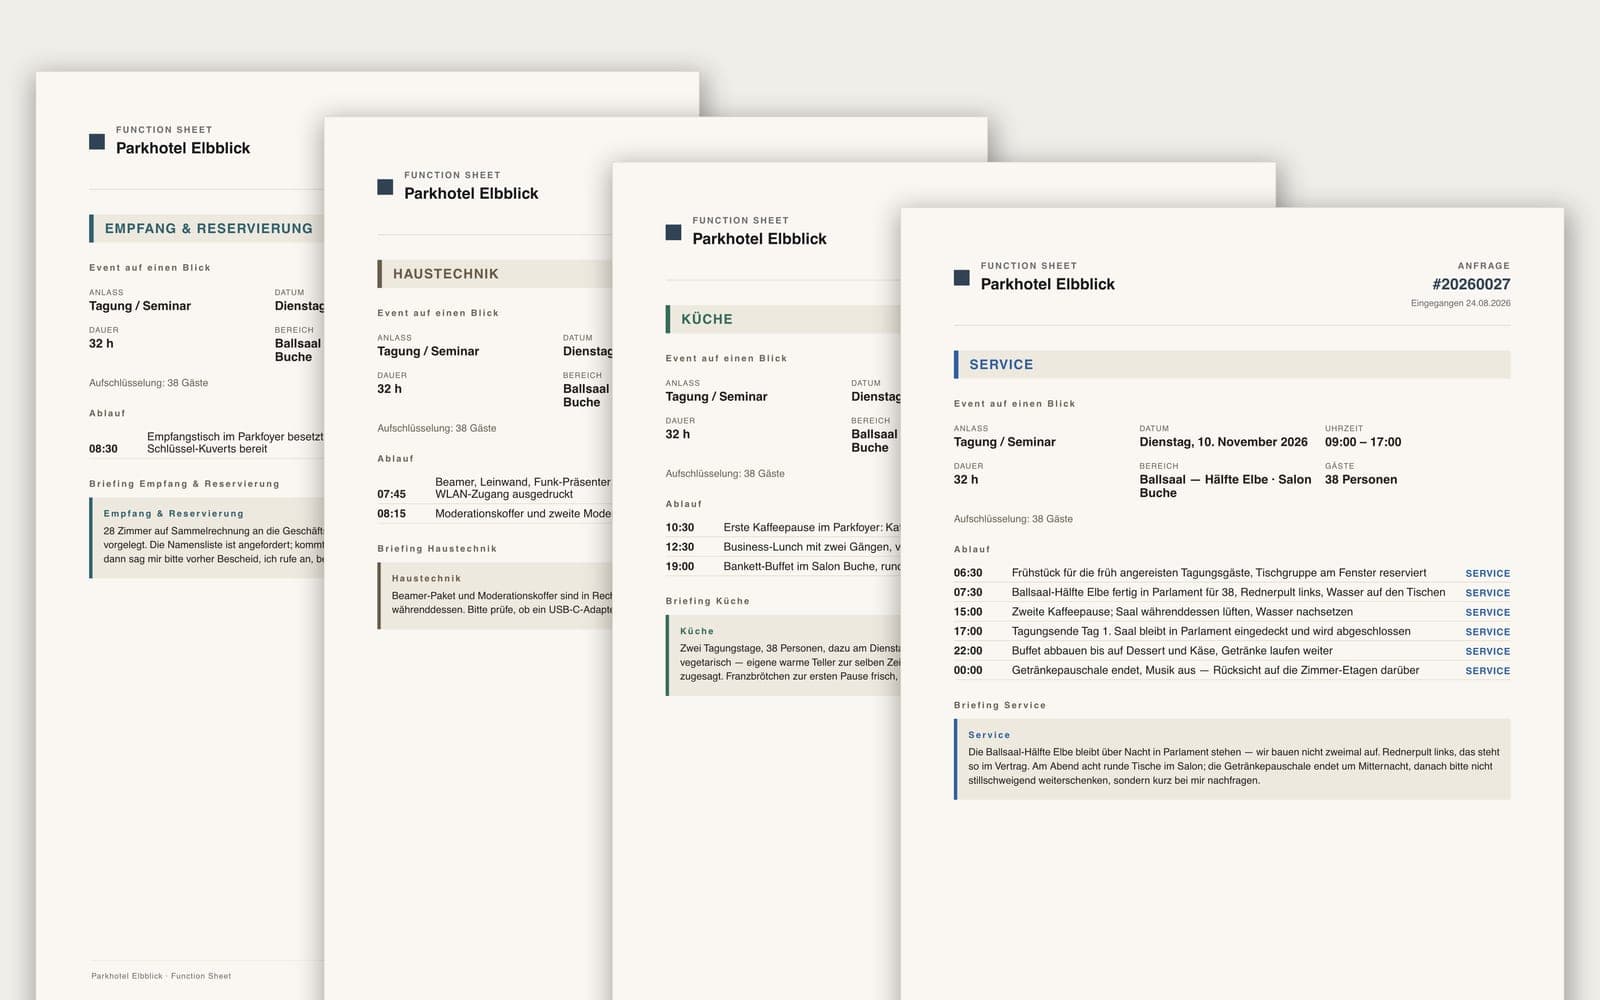Select the 10:30 Erste Kaffeepause row in Küche

coord(783,527)
